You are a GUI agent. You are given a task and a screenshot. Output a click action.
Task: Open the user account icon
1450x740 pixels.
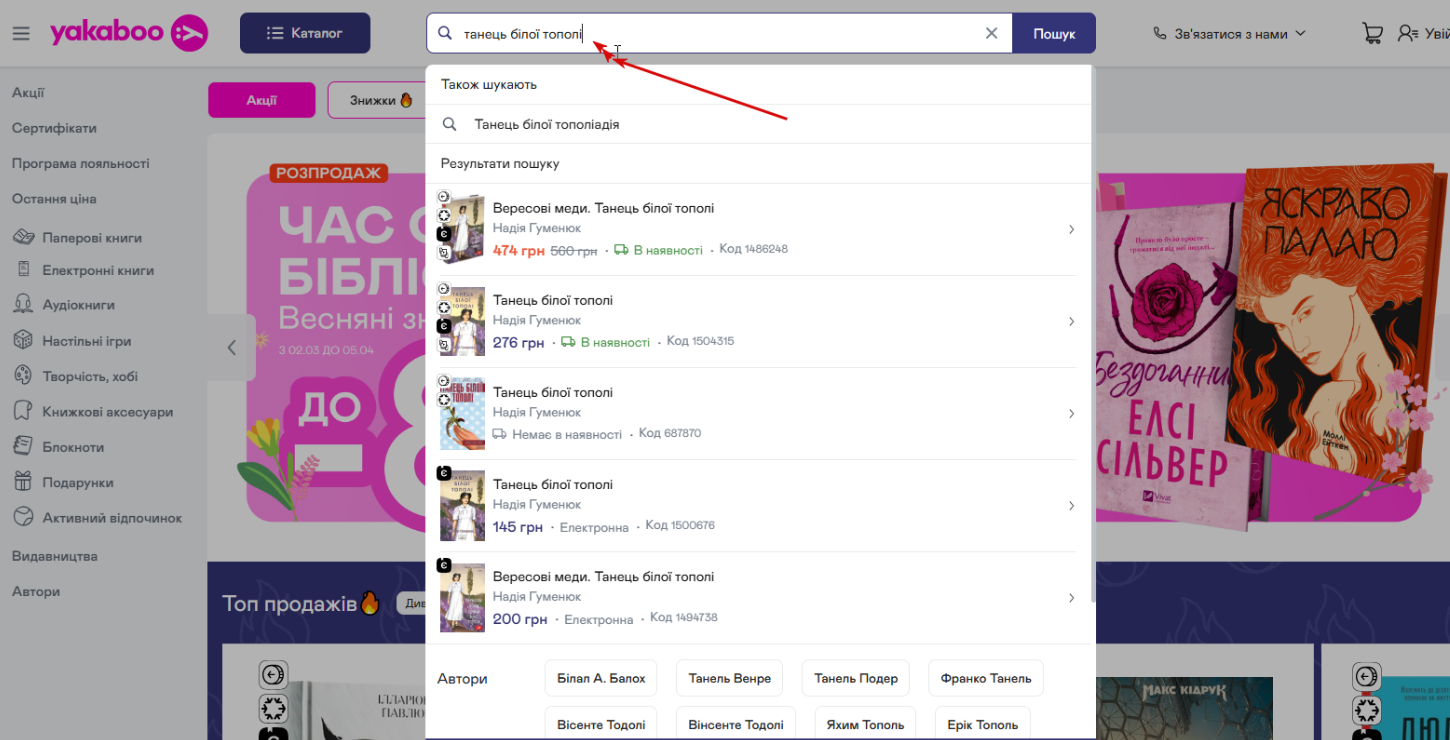click(x=1408, y=33)
